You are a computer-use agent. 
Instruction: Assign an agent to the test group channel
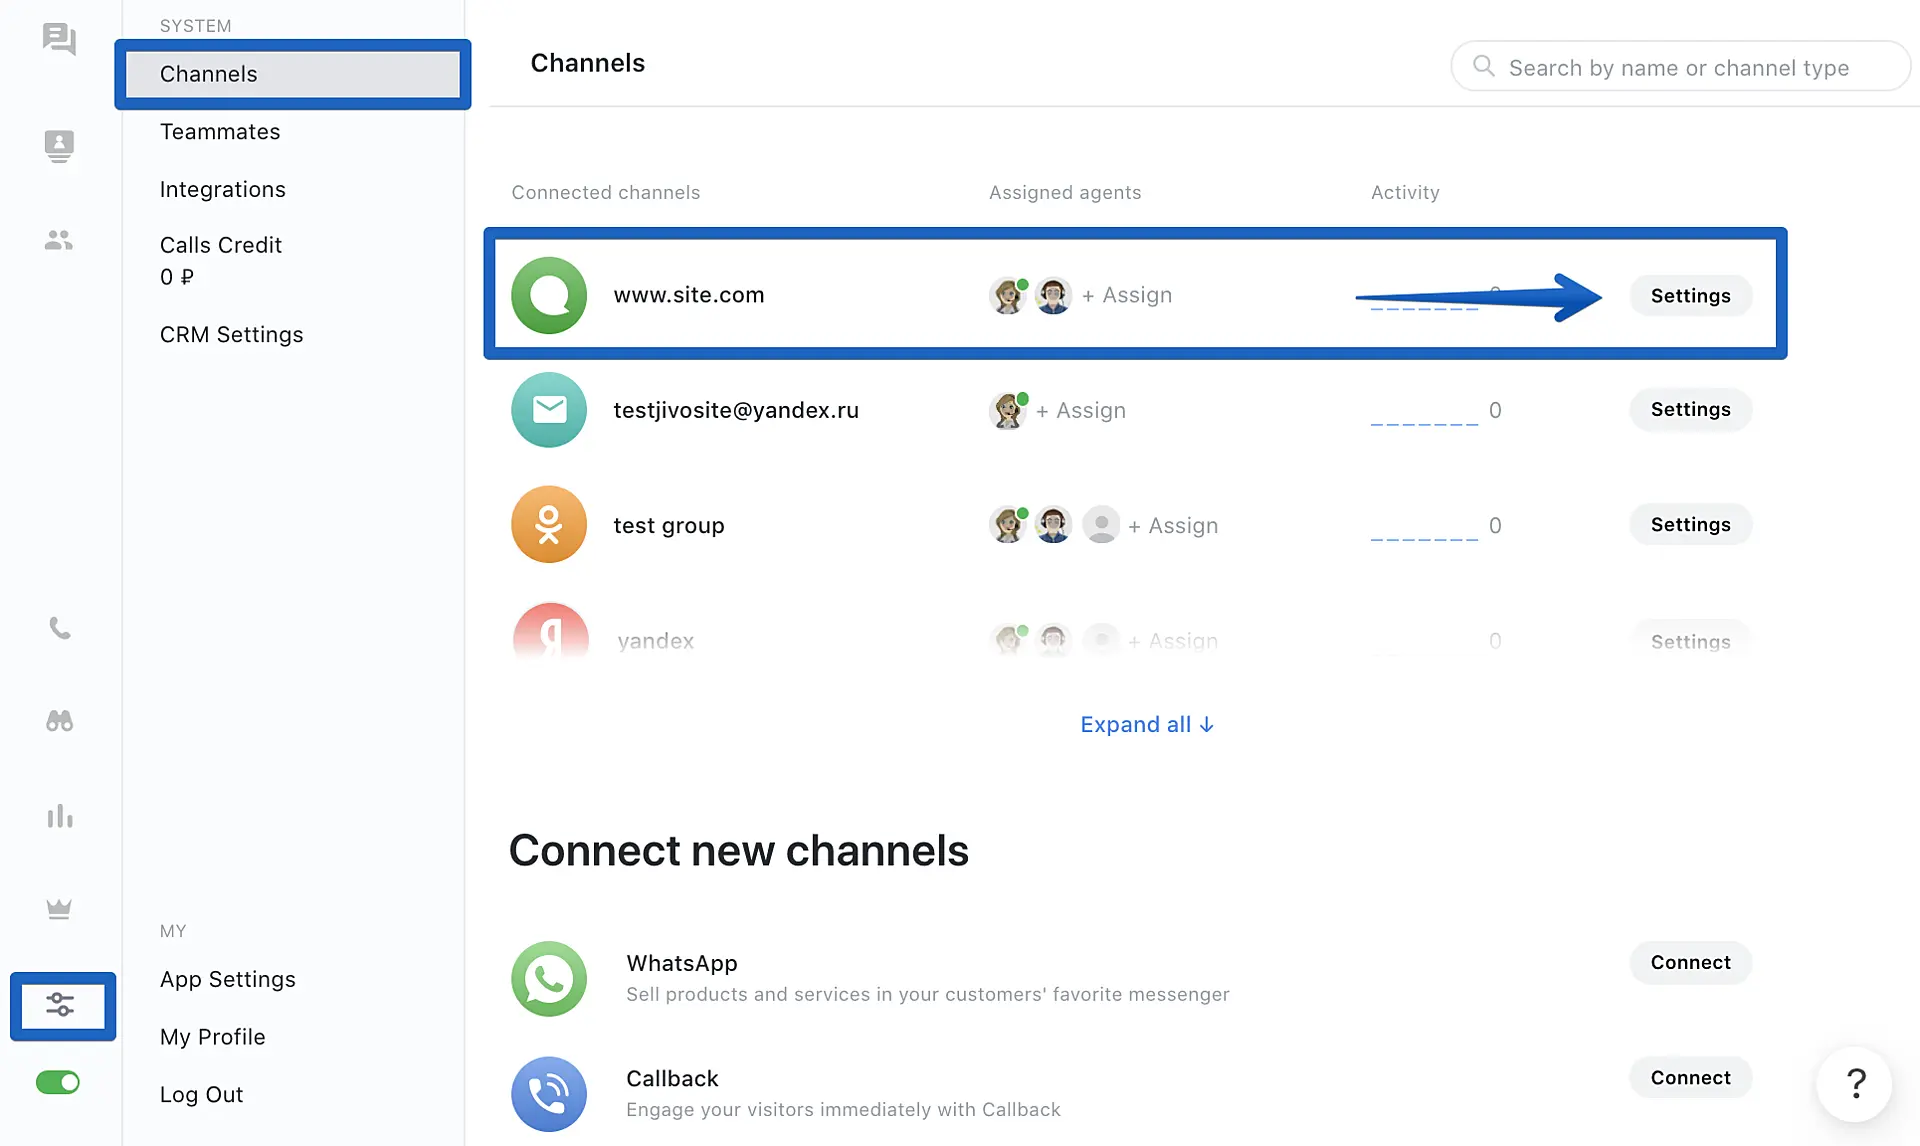click(1173, 526)
